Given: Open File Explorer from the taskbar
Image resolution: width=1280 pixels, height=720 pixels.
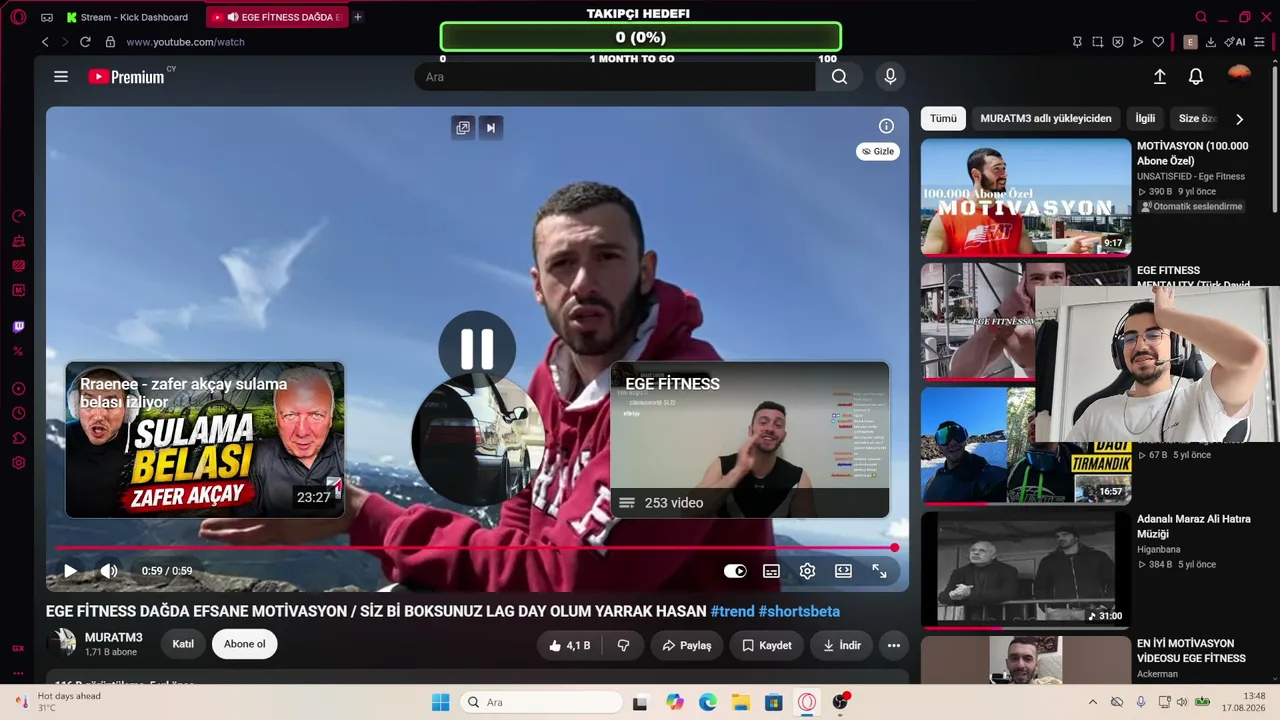Looking at the screenshot, I should [740, 702].
